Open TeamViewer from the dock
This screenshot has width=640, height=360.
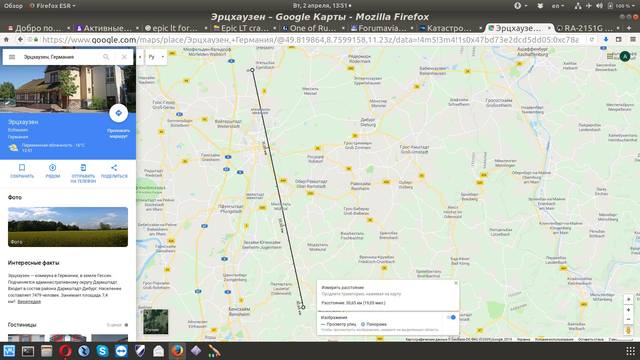click(x=121, y=351)
